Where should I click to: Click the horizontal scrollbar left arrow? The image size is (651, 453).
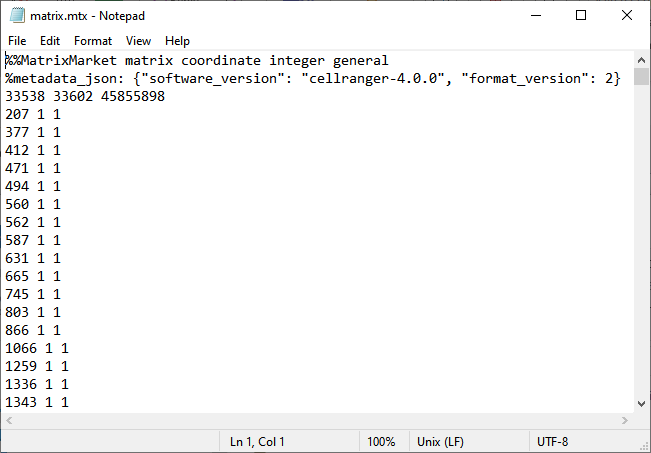coord(9,421)
